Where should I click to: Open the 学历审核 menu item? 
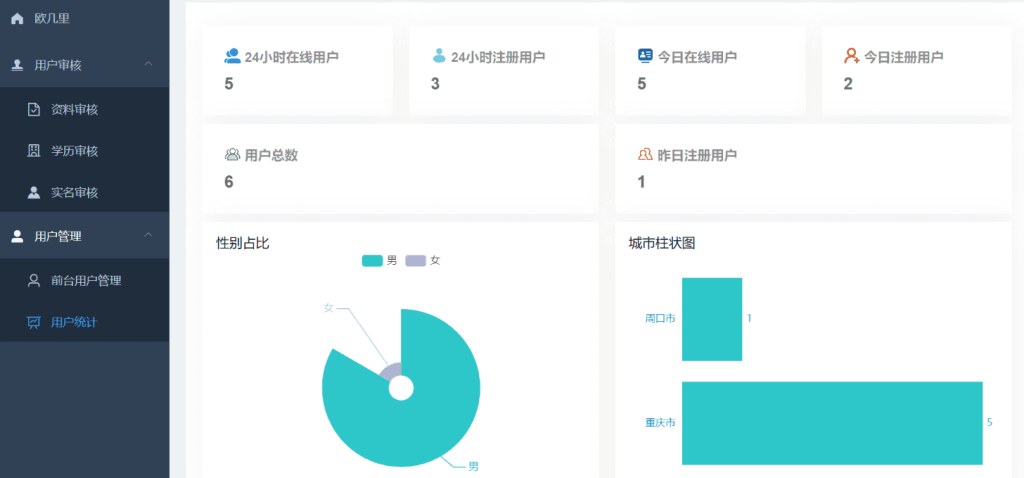tap(74, 151)
